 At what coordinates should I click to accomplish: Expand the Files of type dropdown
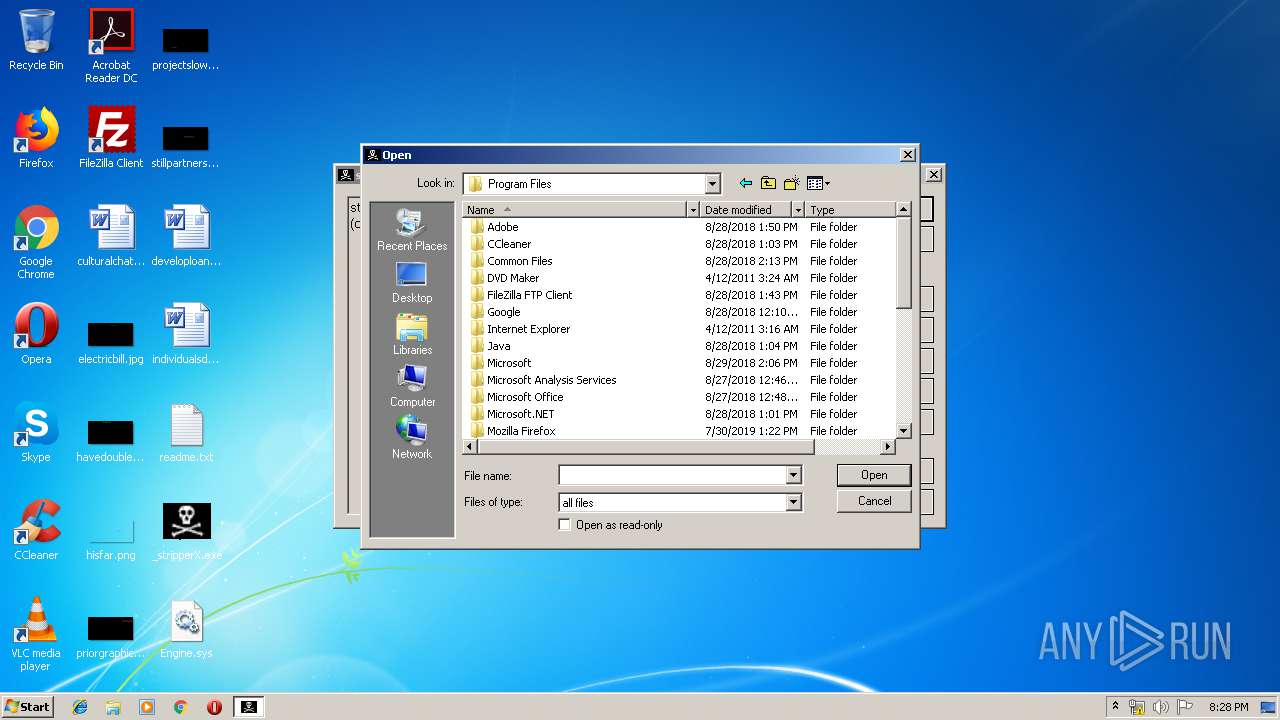[793, 502]
